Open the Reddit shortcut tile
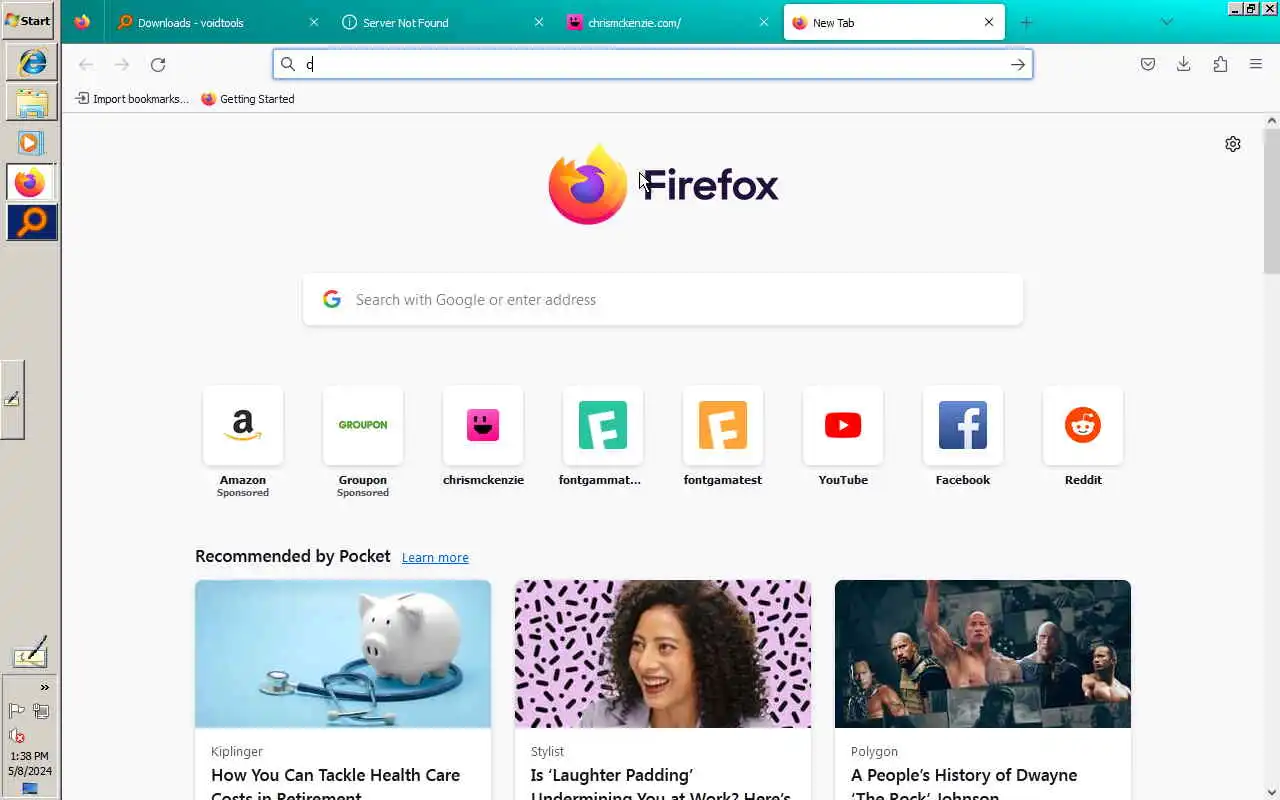1280x800 pixels. [x=1083, y=437]
